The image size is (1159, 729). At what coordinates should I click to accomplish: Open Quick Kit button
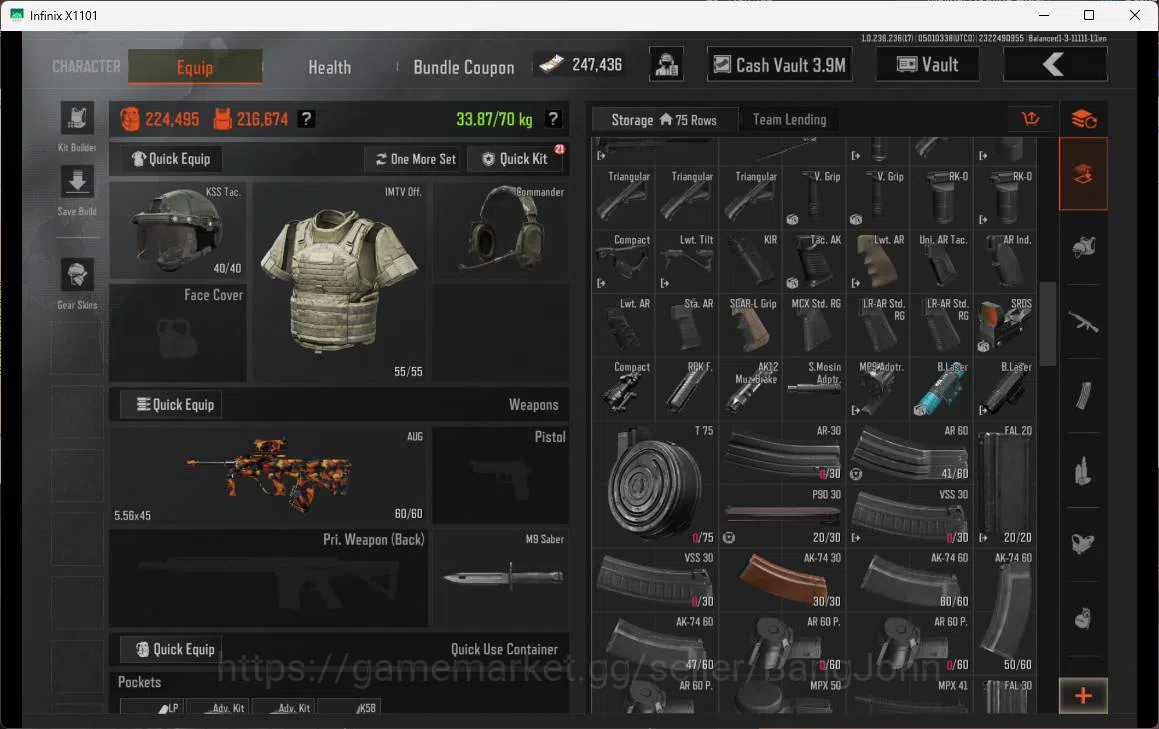click(515, 159)
